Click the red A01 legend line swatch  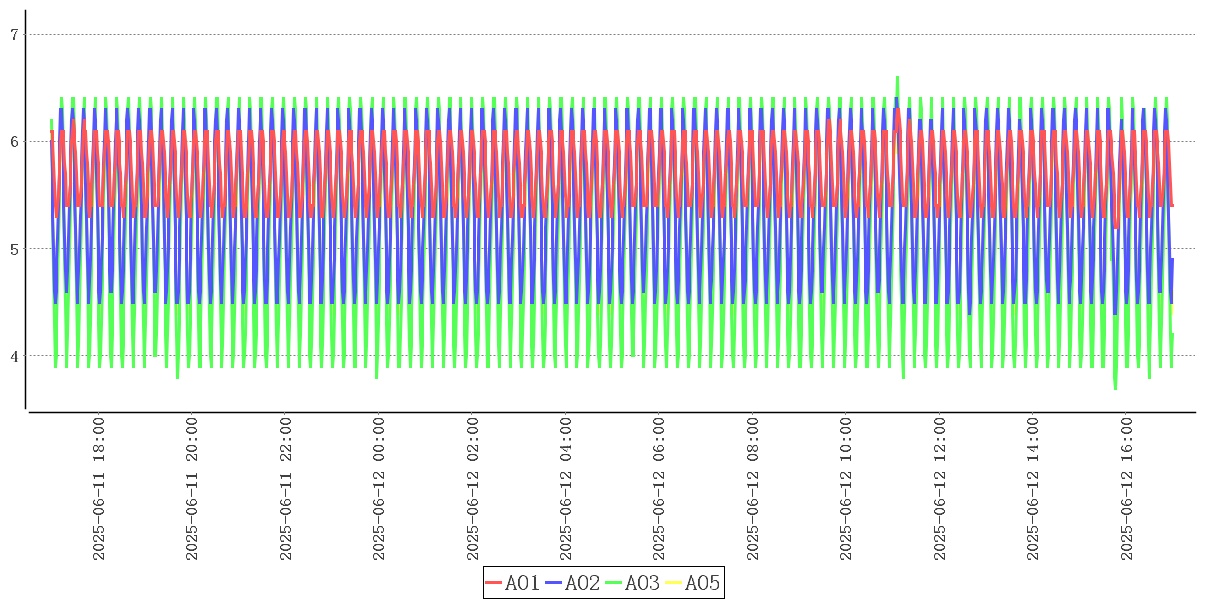coord(494,583)
